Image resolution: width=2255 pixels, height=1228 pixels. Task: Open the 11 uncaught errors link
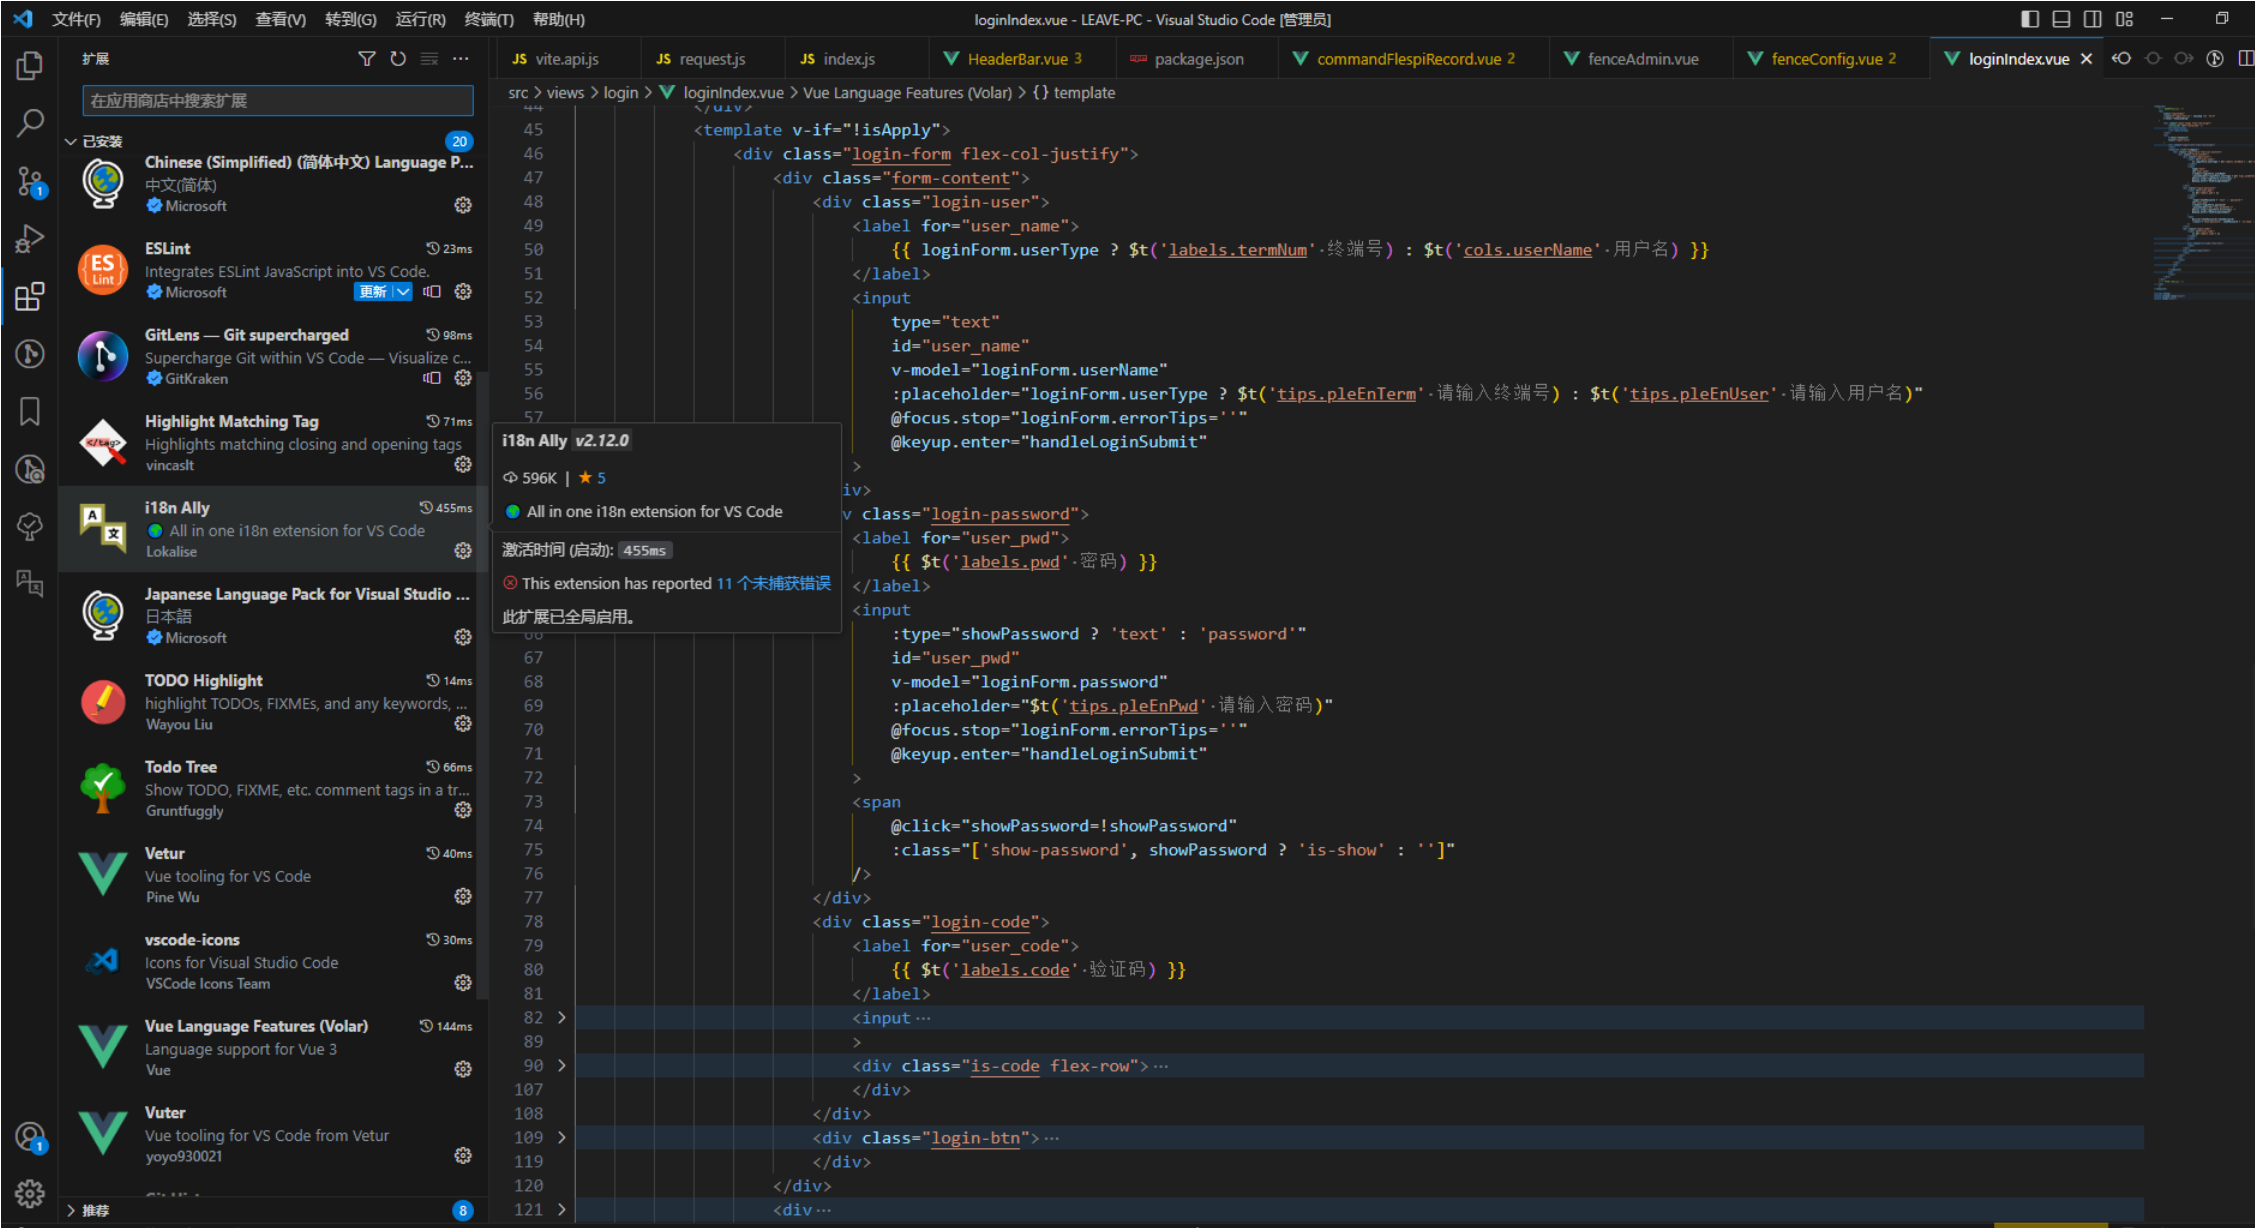[x=773, y=583]
